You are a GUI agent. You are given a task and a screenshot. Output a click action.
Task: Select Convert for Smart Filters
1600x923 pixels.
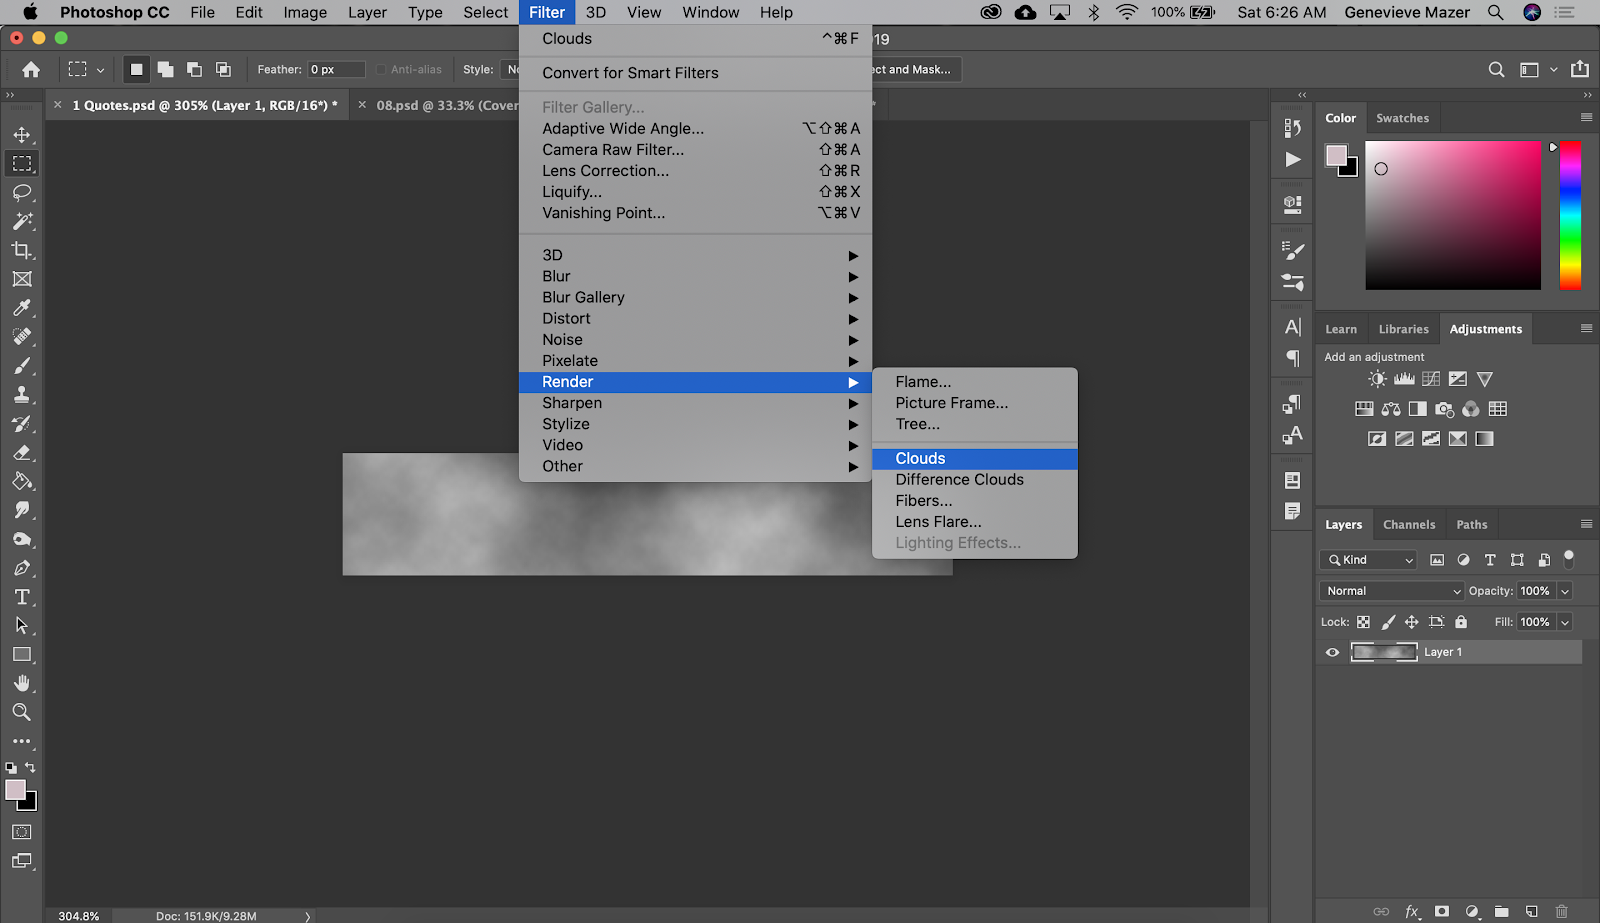click(x=695, y=73)
